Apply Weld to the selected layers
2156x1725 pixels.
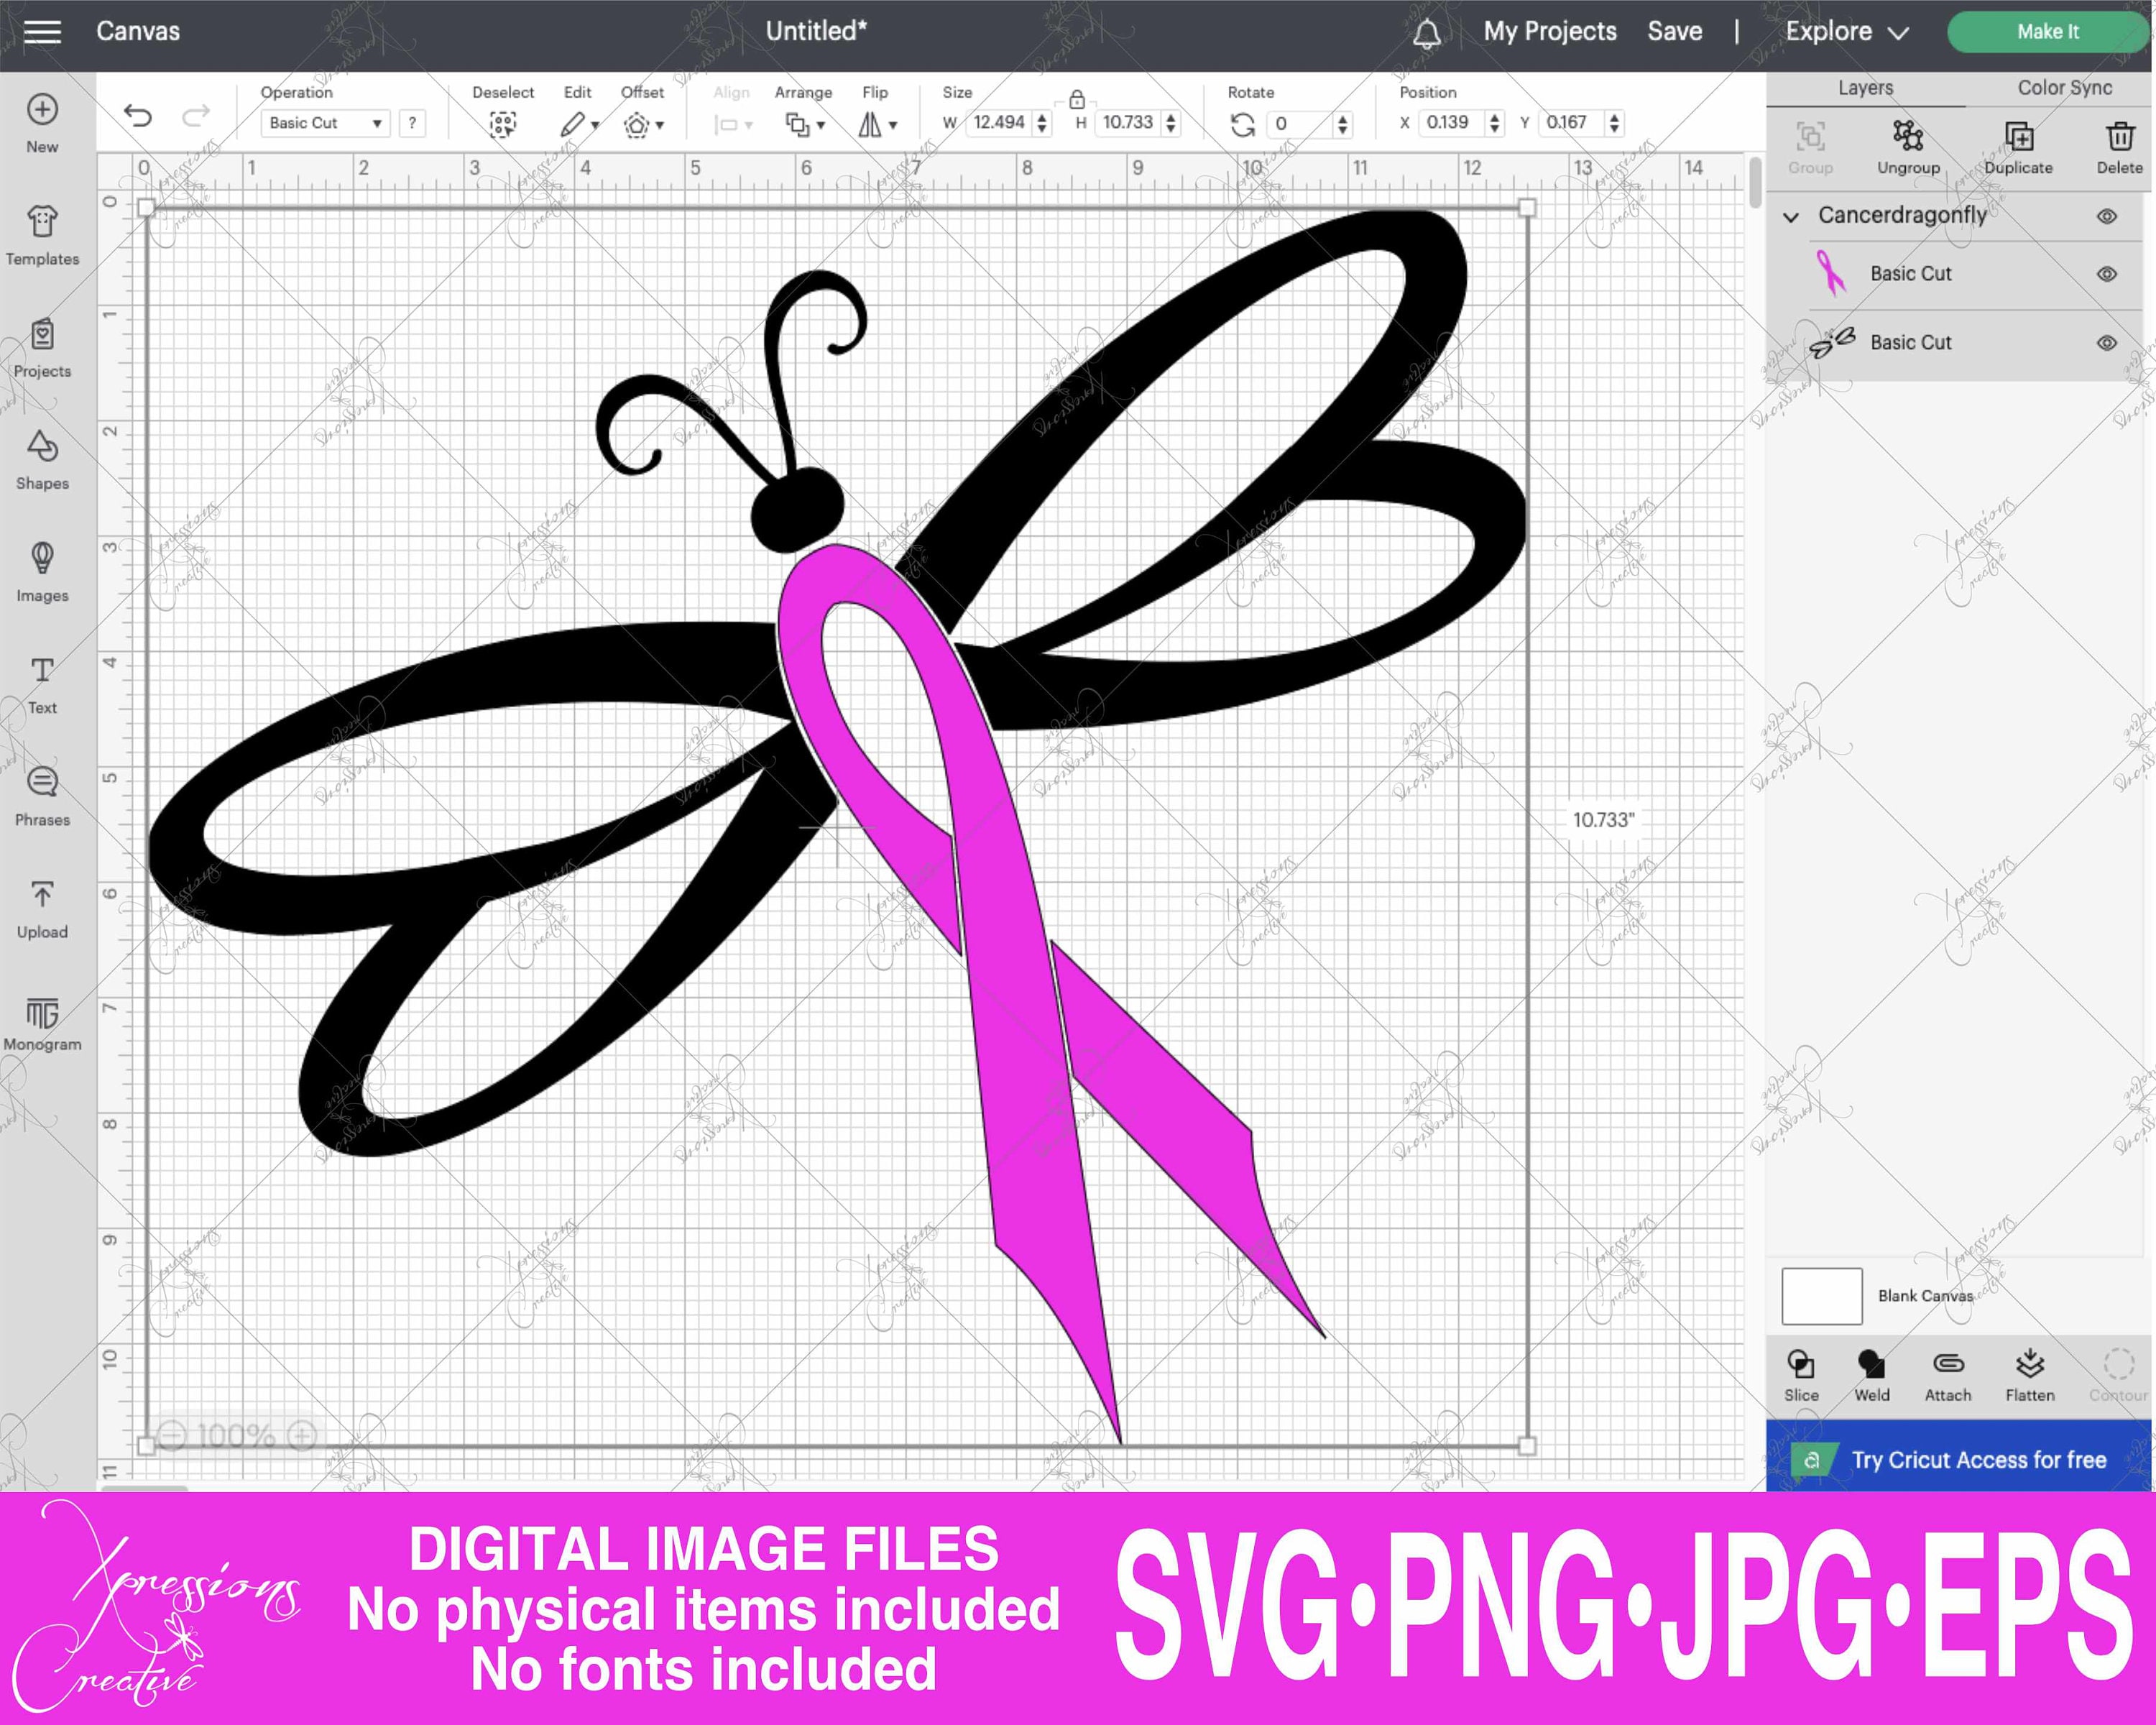1871,1365
